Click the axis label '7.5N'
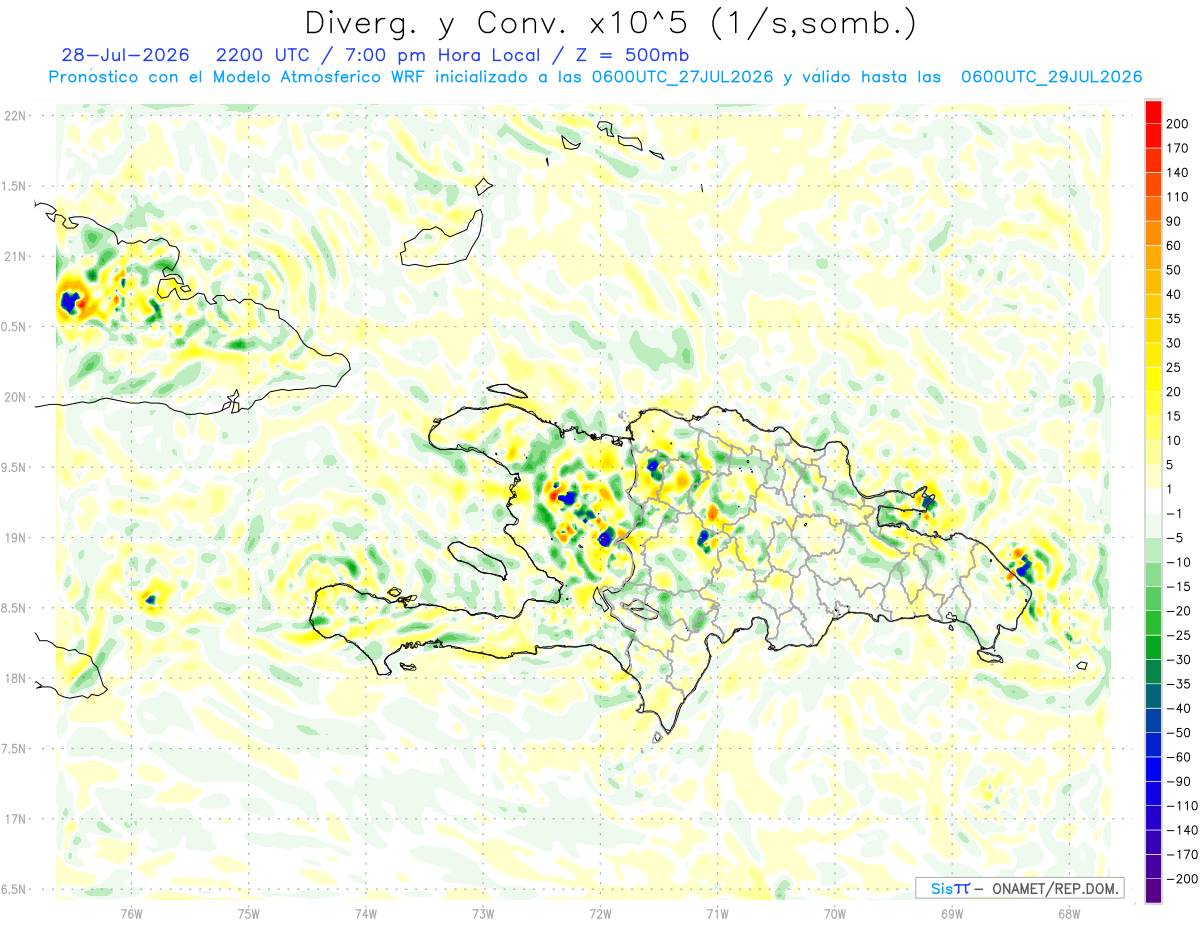Image resolution: width=1200 pixels, height=927 pixels. point(15,748)
